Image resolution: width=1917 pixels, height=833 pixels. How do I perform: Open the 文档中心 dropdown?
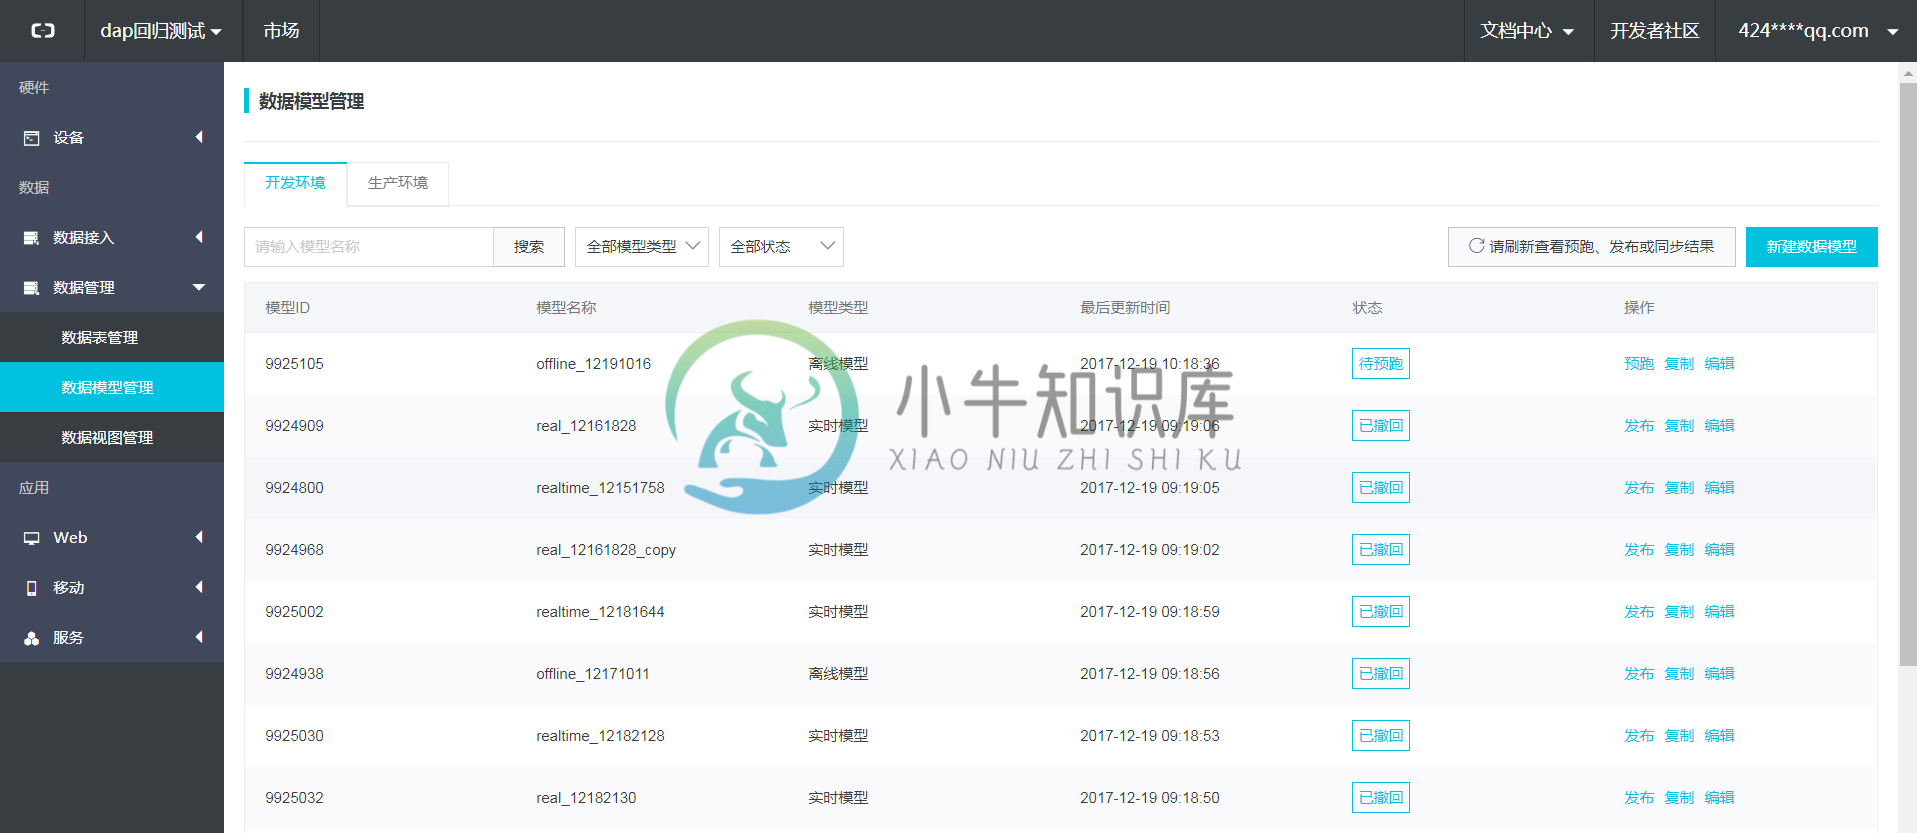[1528, 31]
